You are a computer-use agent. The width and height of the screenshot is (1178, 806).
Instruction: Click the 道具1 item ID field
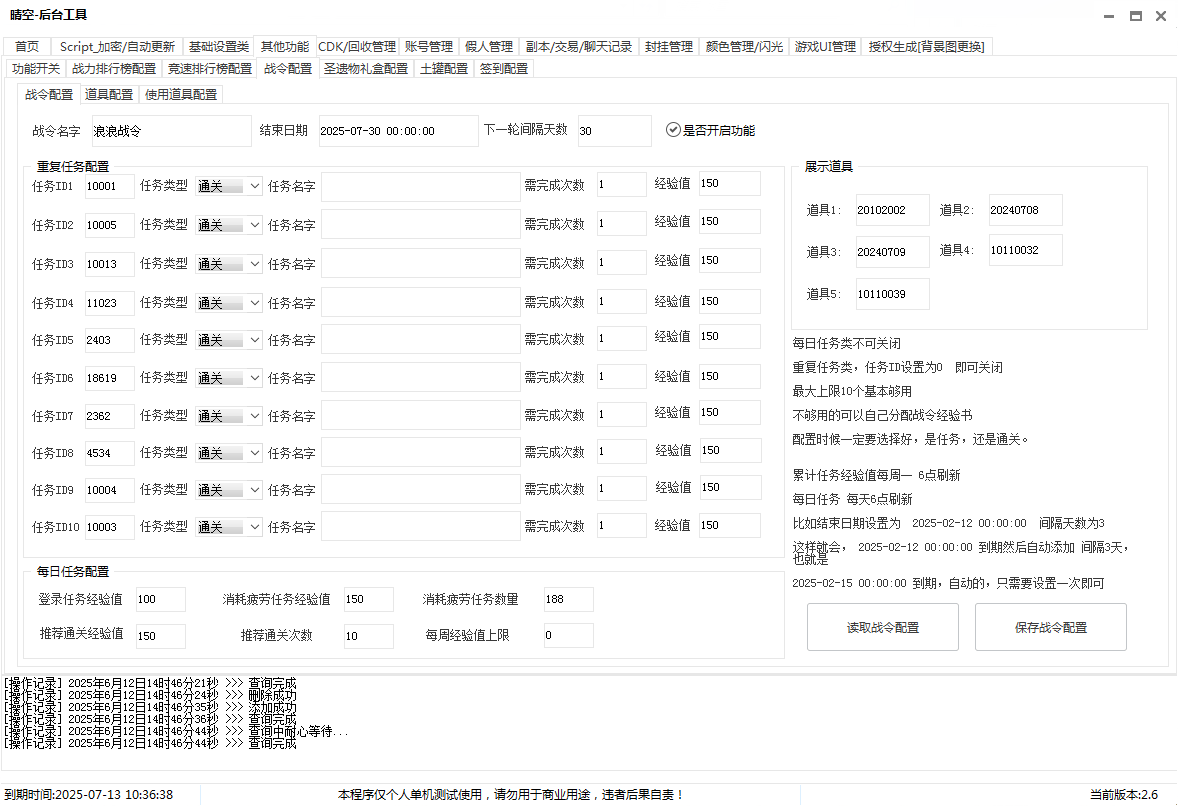[x=892, y=210]
